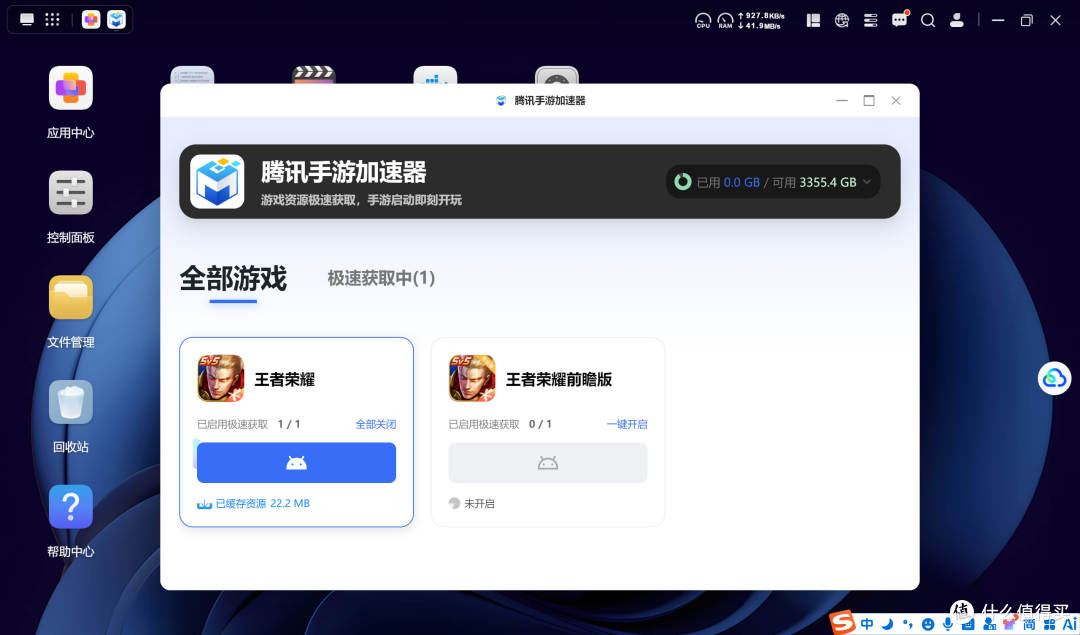This screenshot has width=1080, height=635.
Task: Click the network speed indicator
Action: point(761,21)
